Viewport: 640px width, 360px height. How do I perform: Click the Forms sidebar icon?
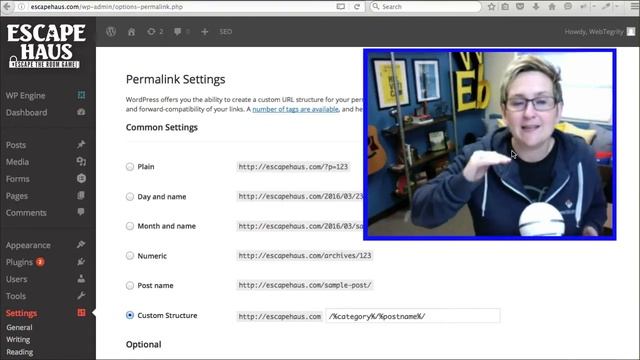(x=81, y=178)
